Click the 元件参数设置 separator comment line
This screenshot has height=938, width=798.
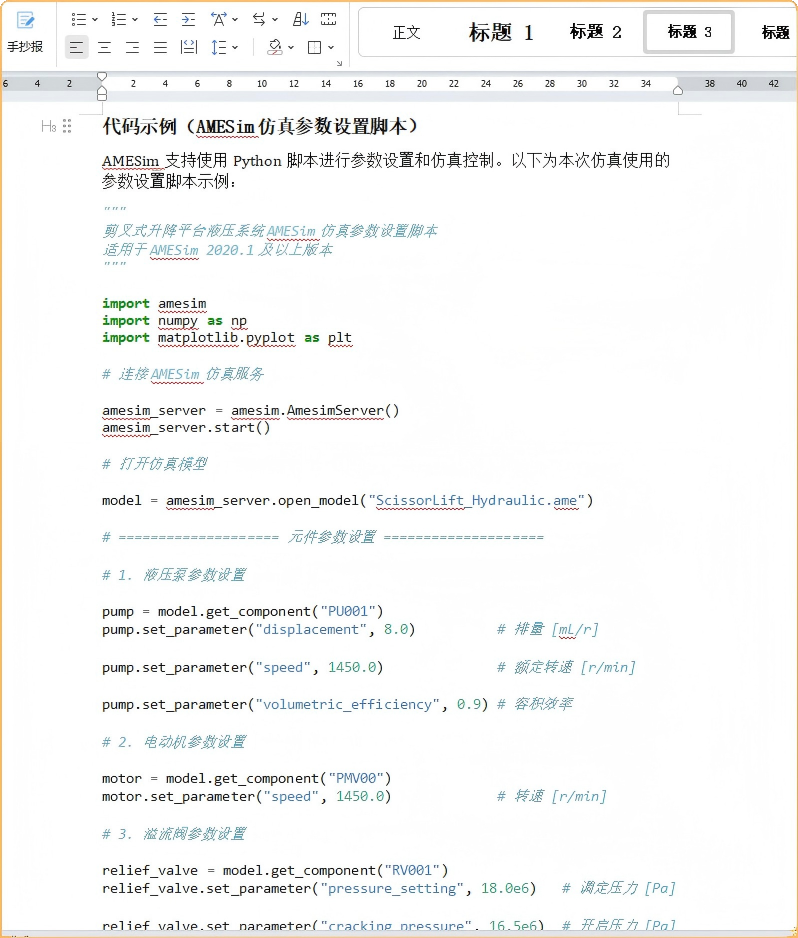[323, 537]
